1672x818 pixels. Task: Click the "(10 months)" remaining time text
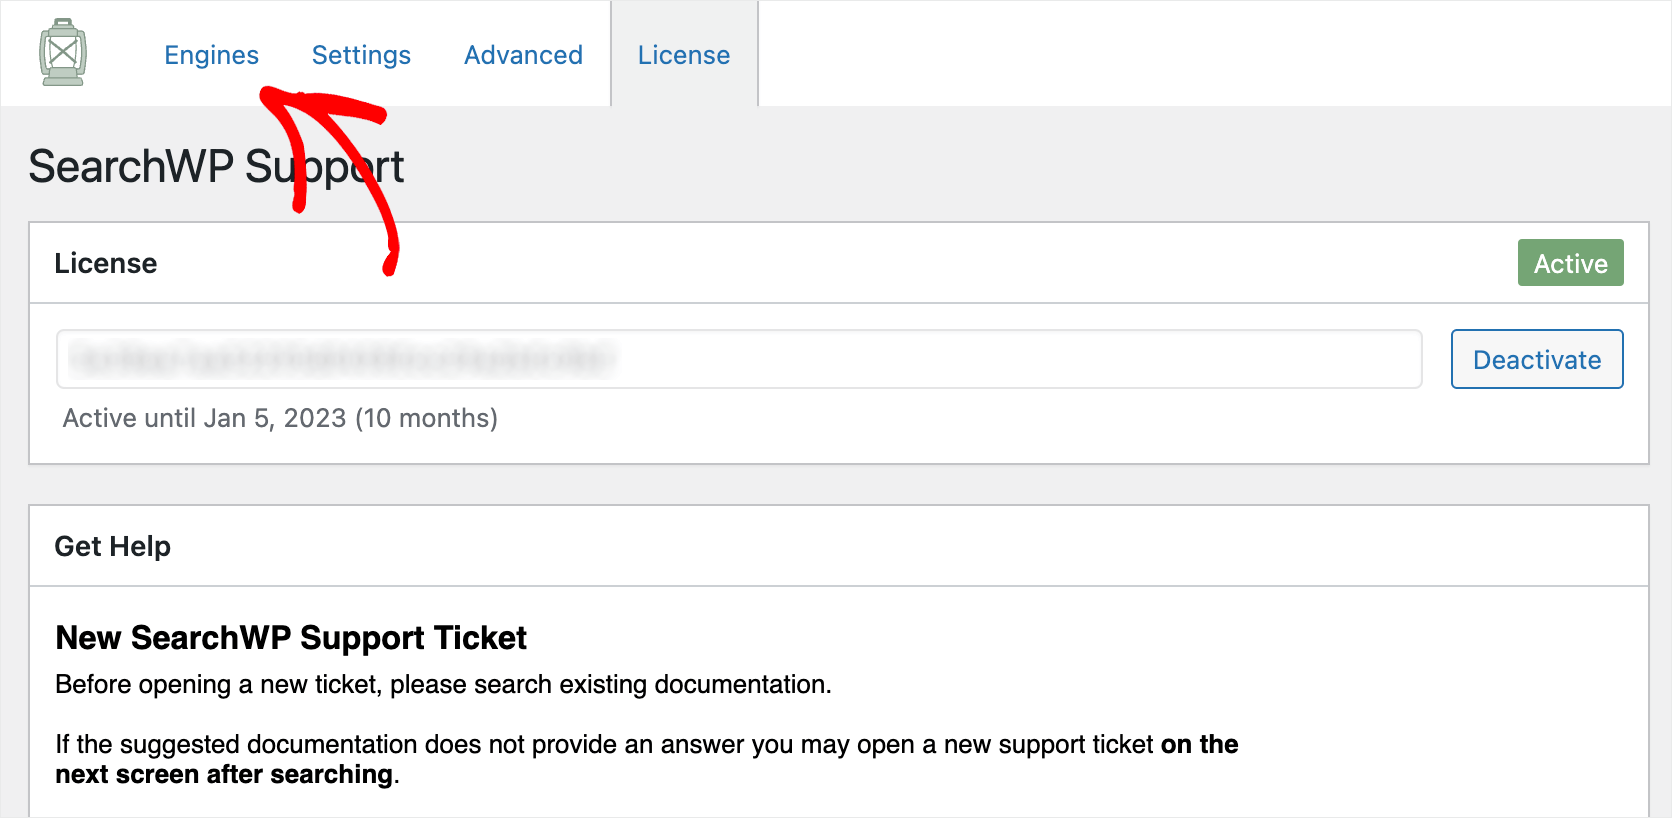coord(427,418)
